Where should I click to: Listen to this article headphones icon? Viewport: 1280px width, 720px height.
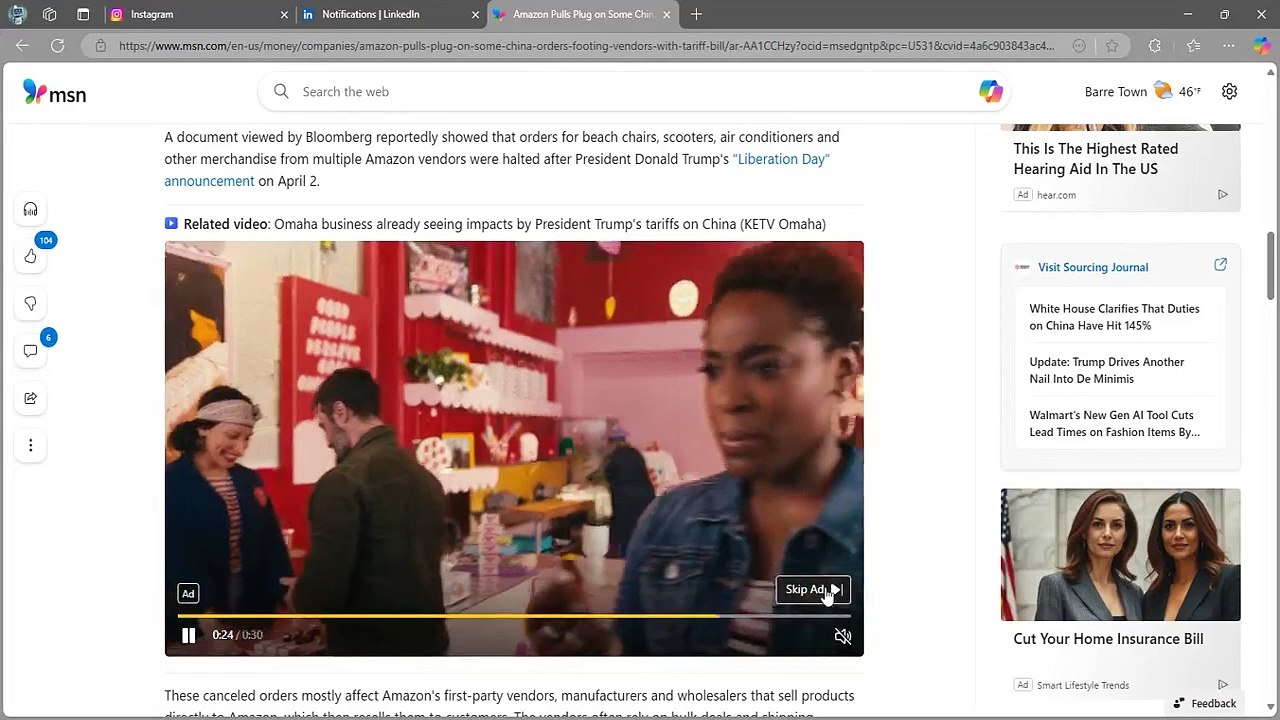coord(30,209)
